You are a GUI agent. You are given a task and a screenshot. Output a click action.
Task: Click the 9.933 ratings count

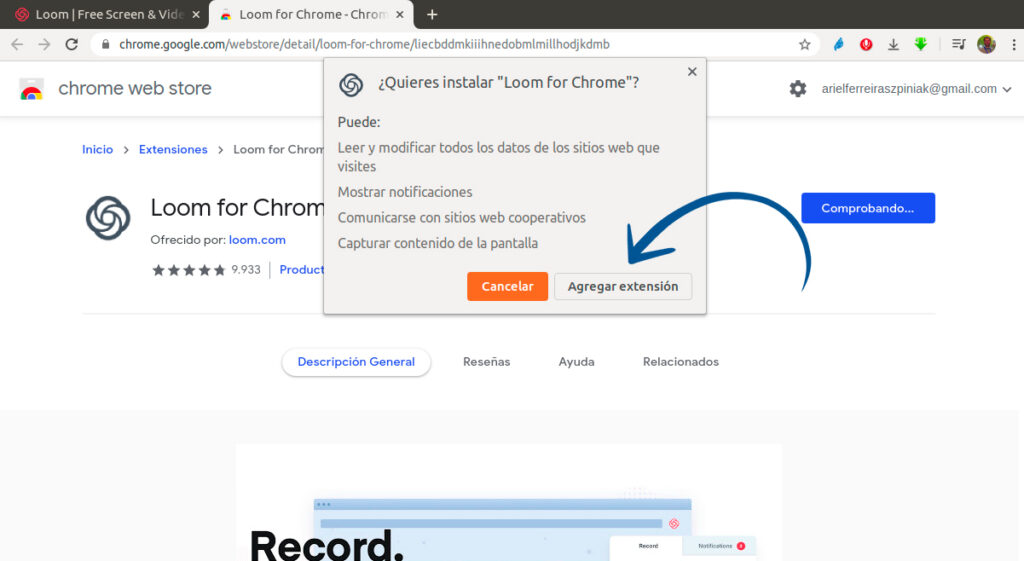pos(246,270)
